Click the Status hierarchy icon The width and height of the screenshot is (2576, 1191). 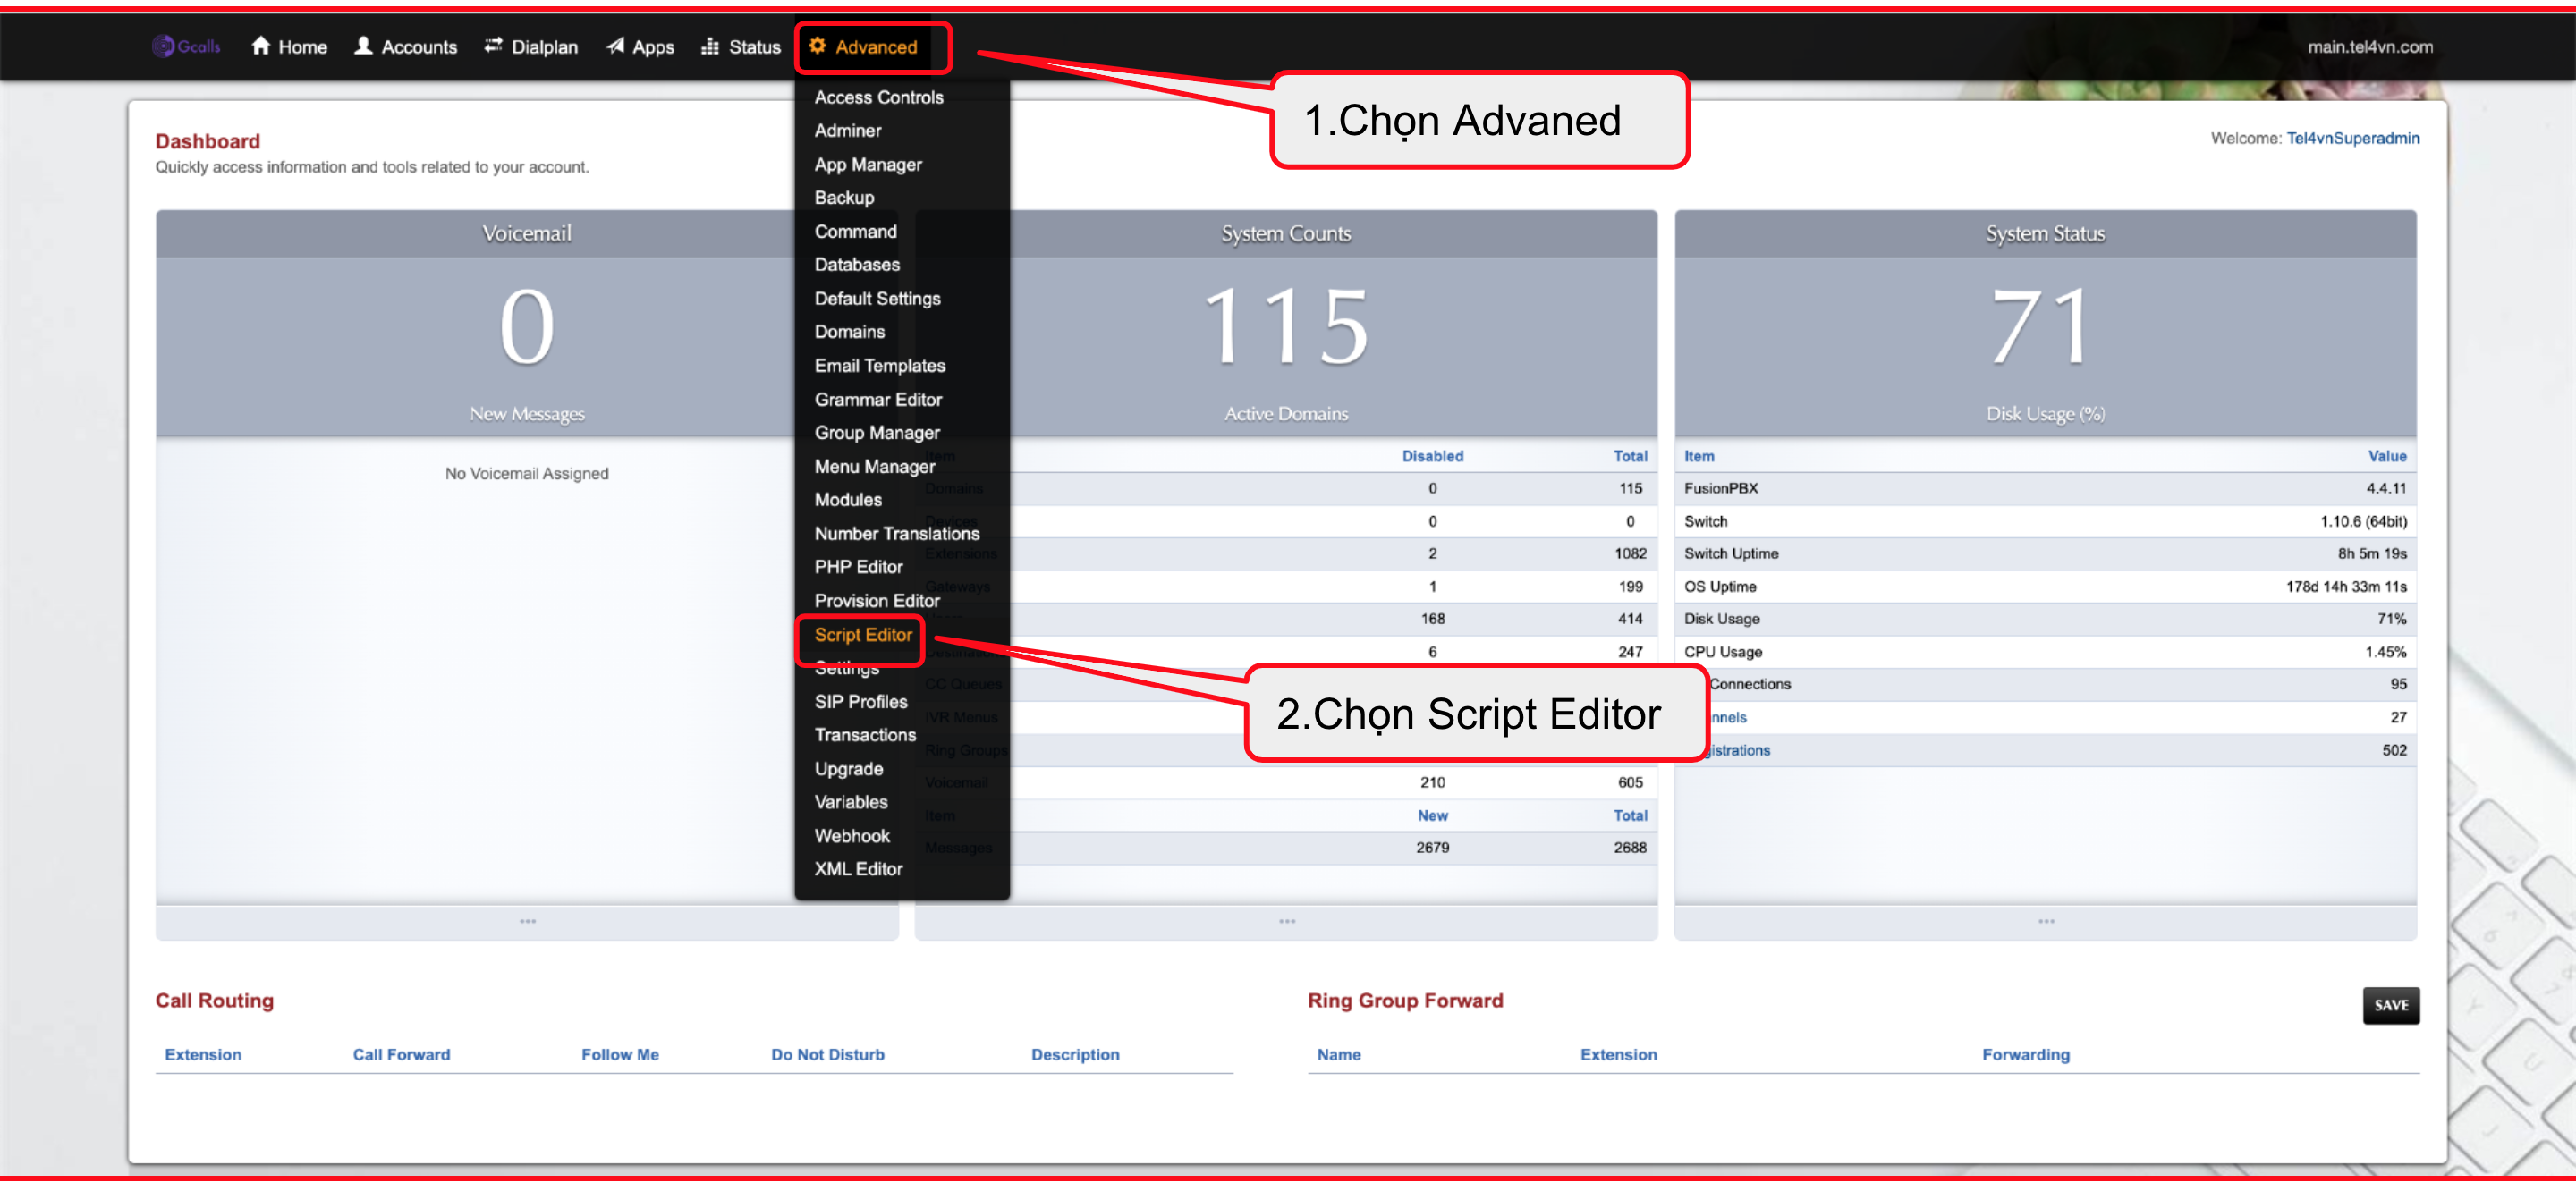point(710,46)
